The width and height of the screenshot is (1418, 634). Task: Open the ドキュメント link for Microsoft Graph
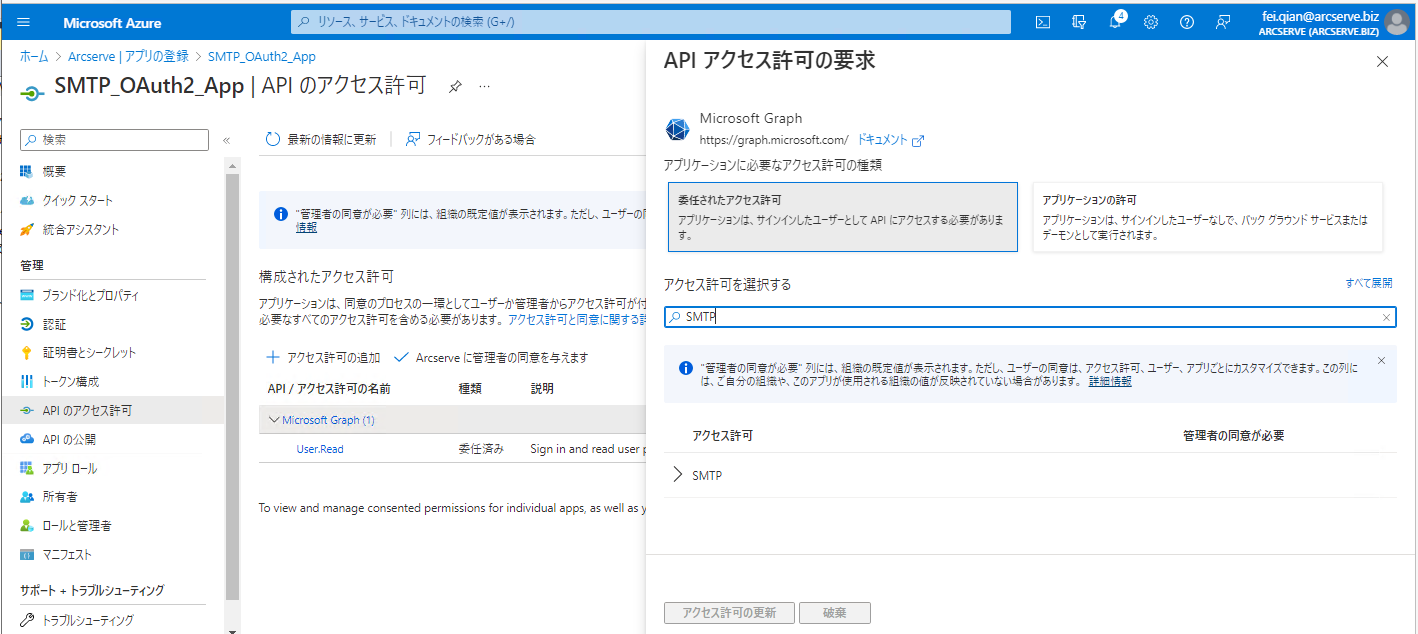(x=890, y=140)
